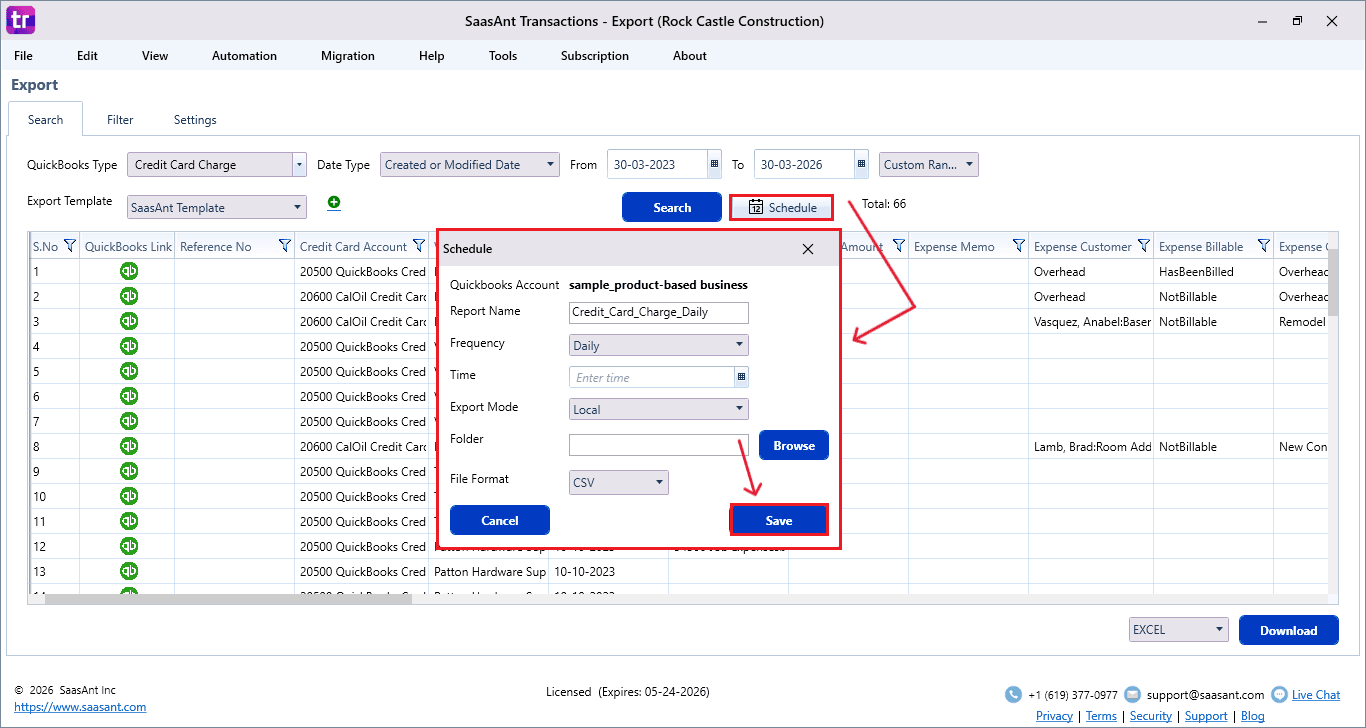Click the filter icon on Expense Billable column

1263,246
